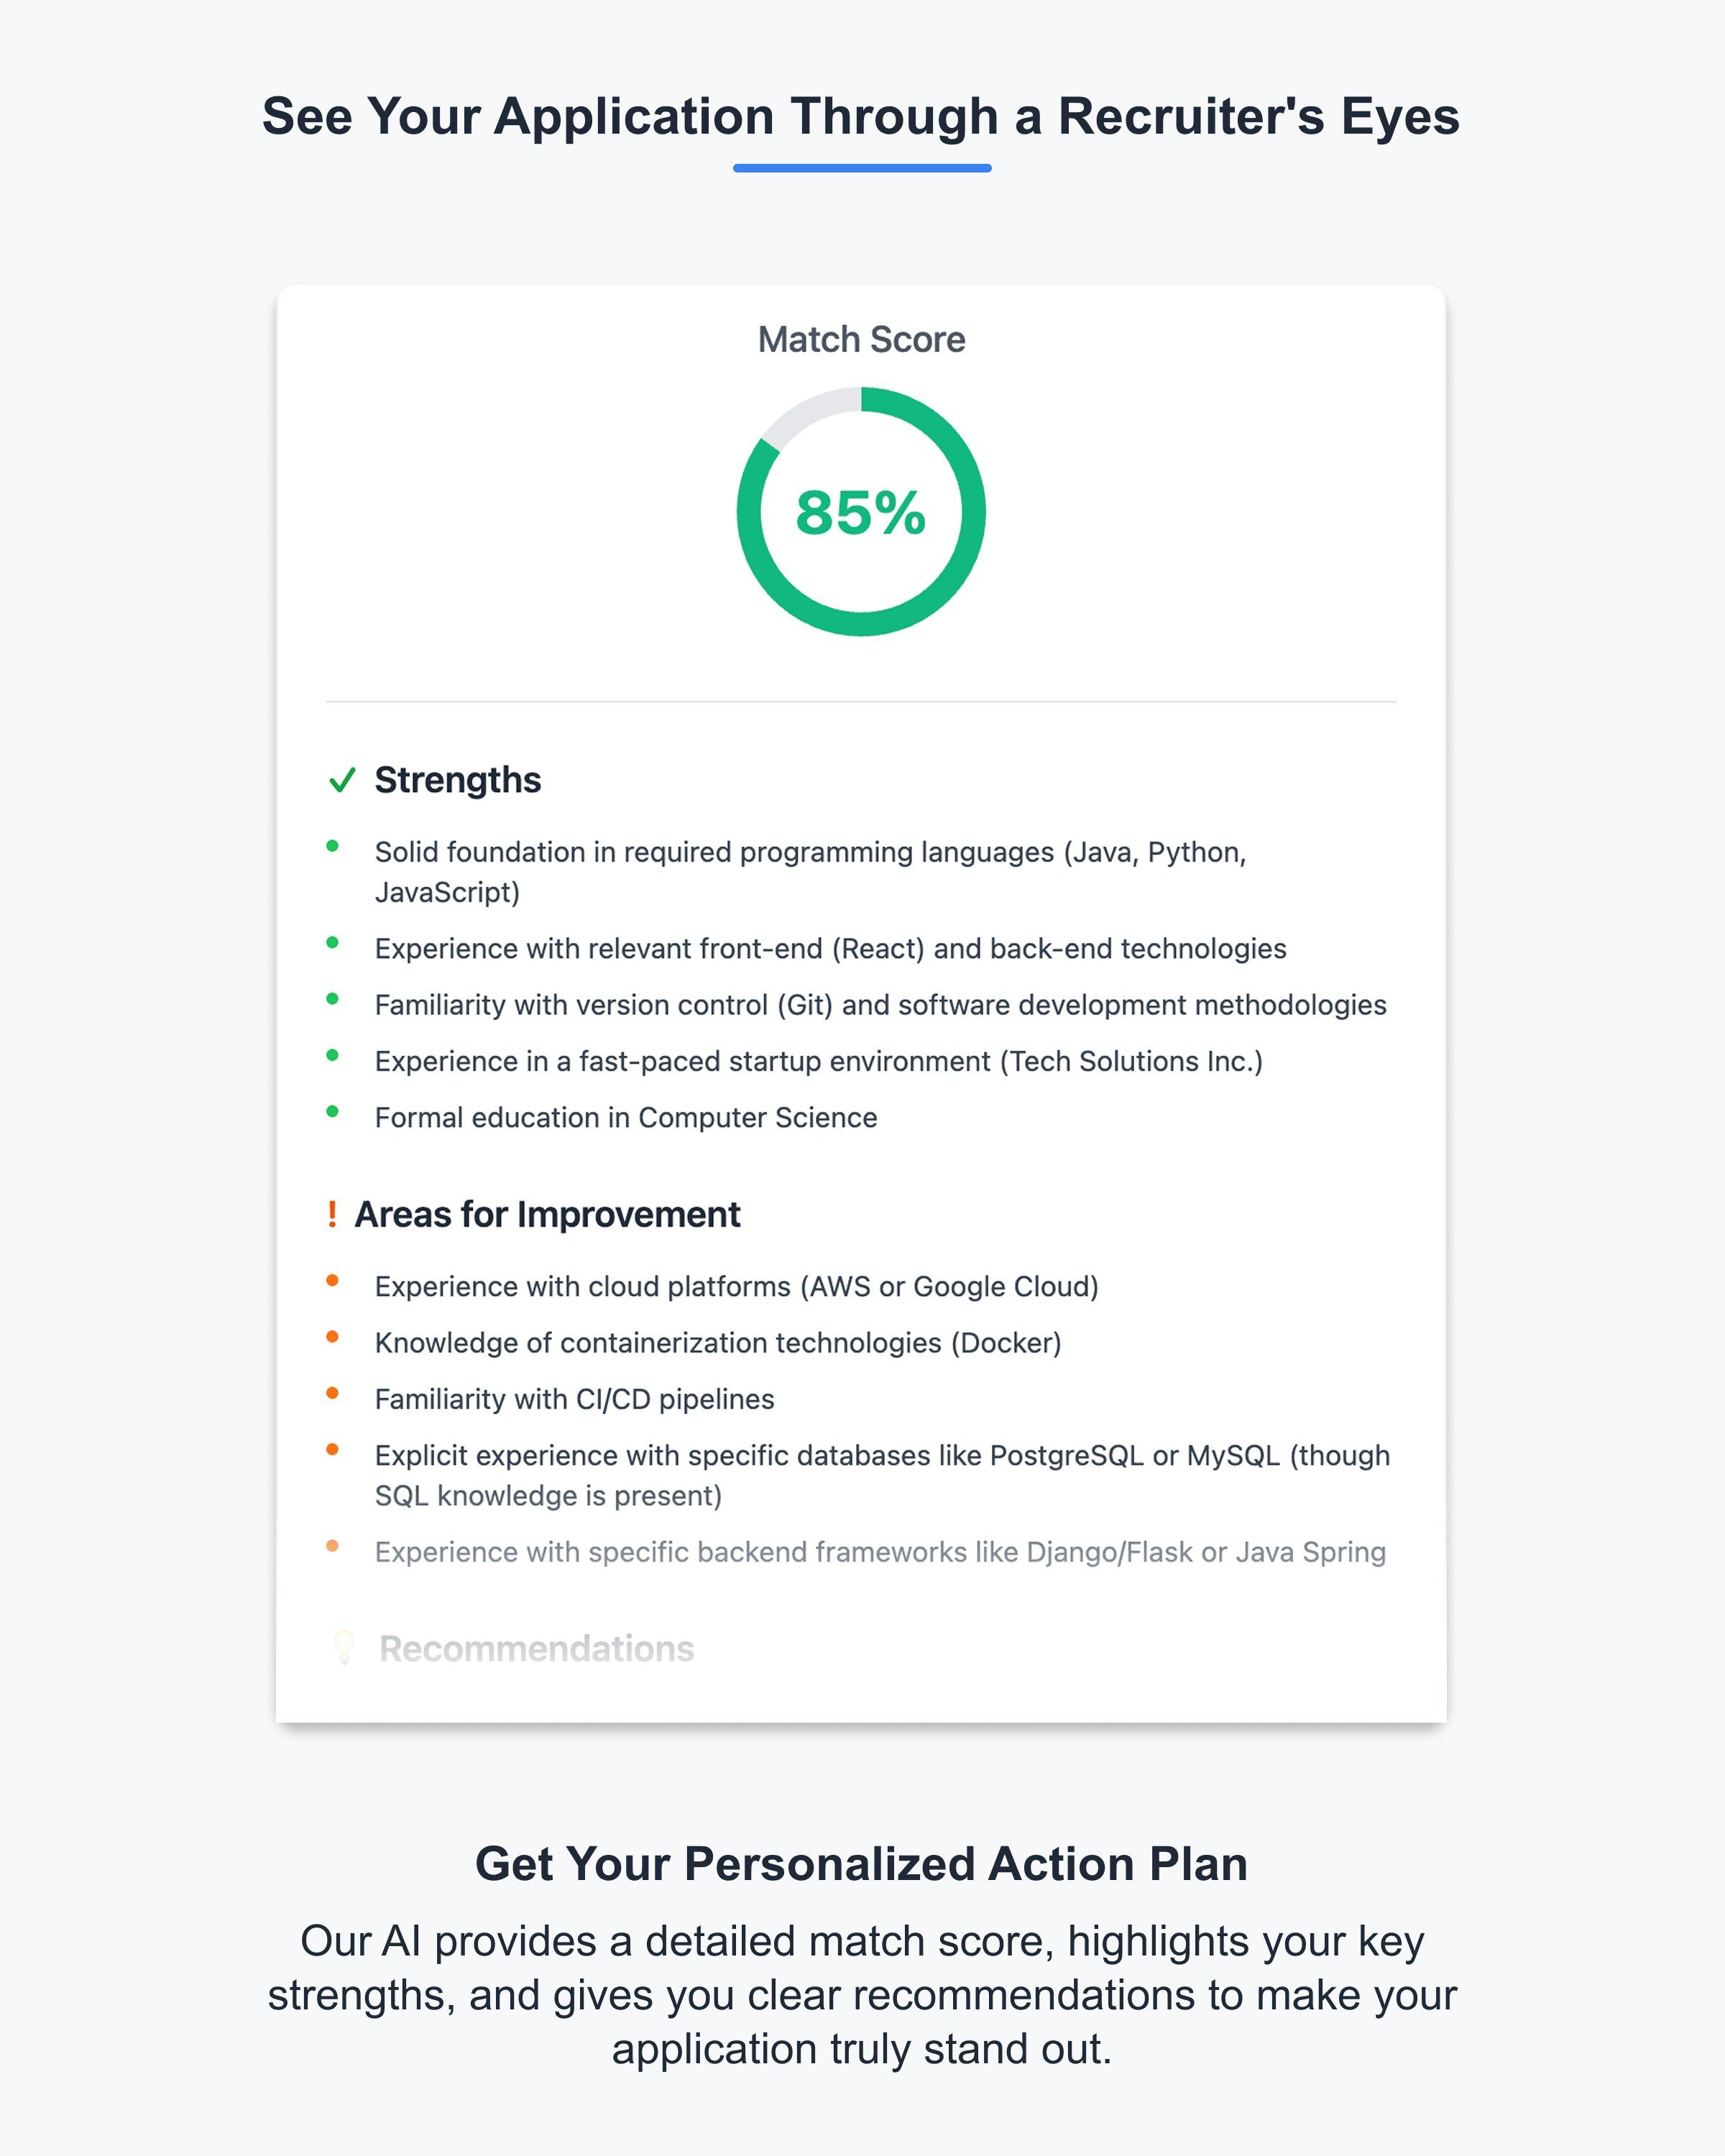
Task: Click Familiarity with CI/CD pipelines item
Action: (574, 1399)
